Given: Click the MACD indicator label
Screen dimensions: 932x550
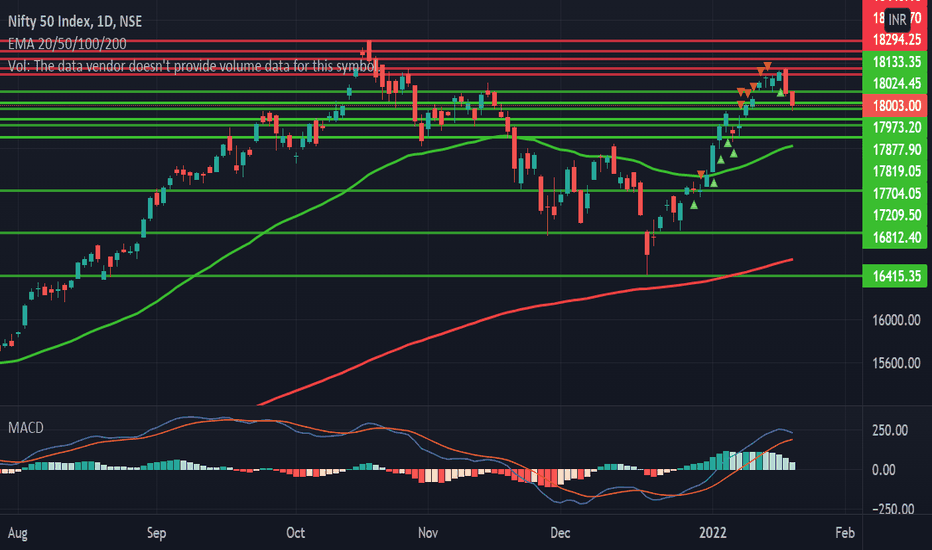Looking at the screenshot, I should (x=26, y=428).
